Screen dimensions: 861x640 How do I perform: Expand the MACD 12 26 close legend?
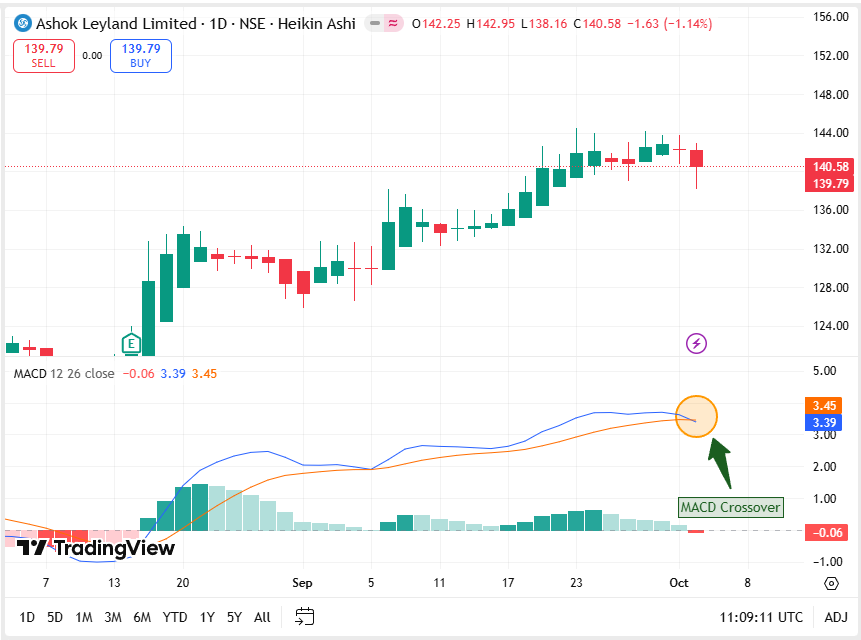[64, 373]
